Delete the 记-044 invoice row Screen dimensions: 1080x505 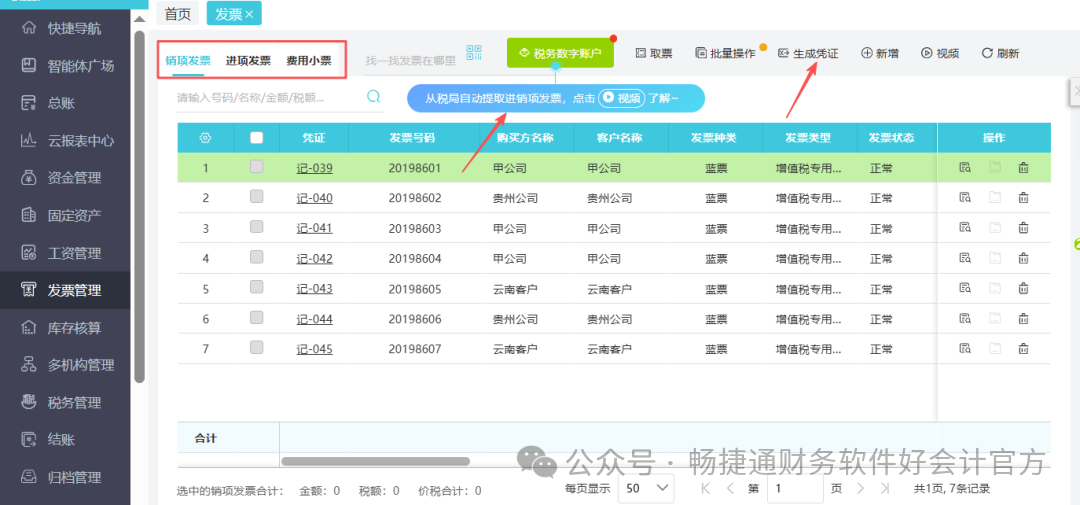pos(1024,319)
